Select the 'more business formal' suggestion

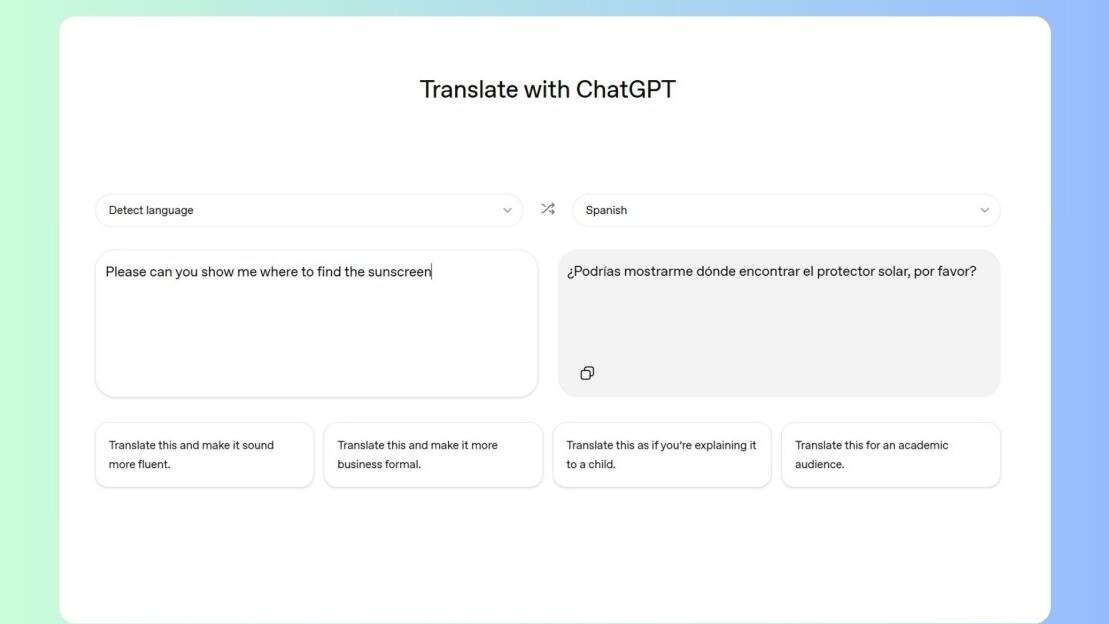tap(433, 455)
